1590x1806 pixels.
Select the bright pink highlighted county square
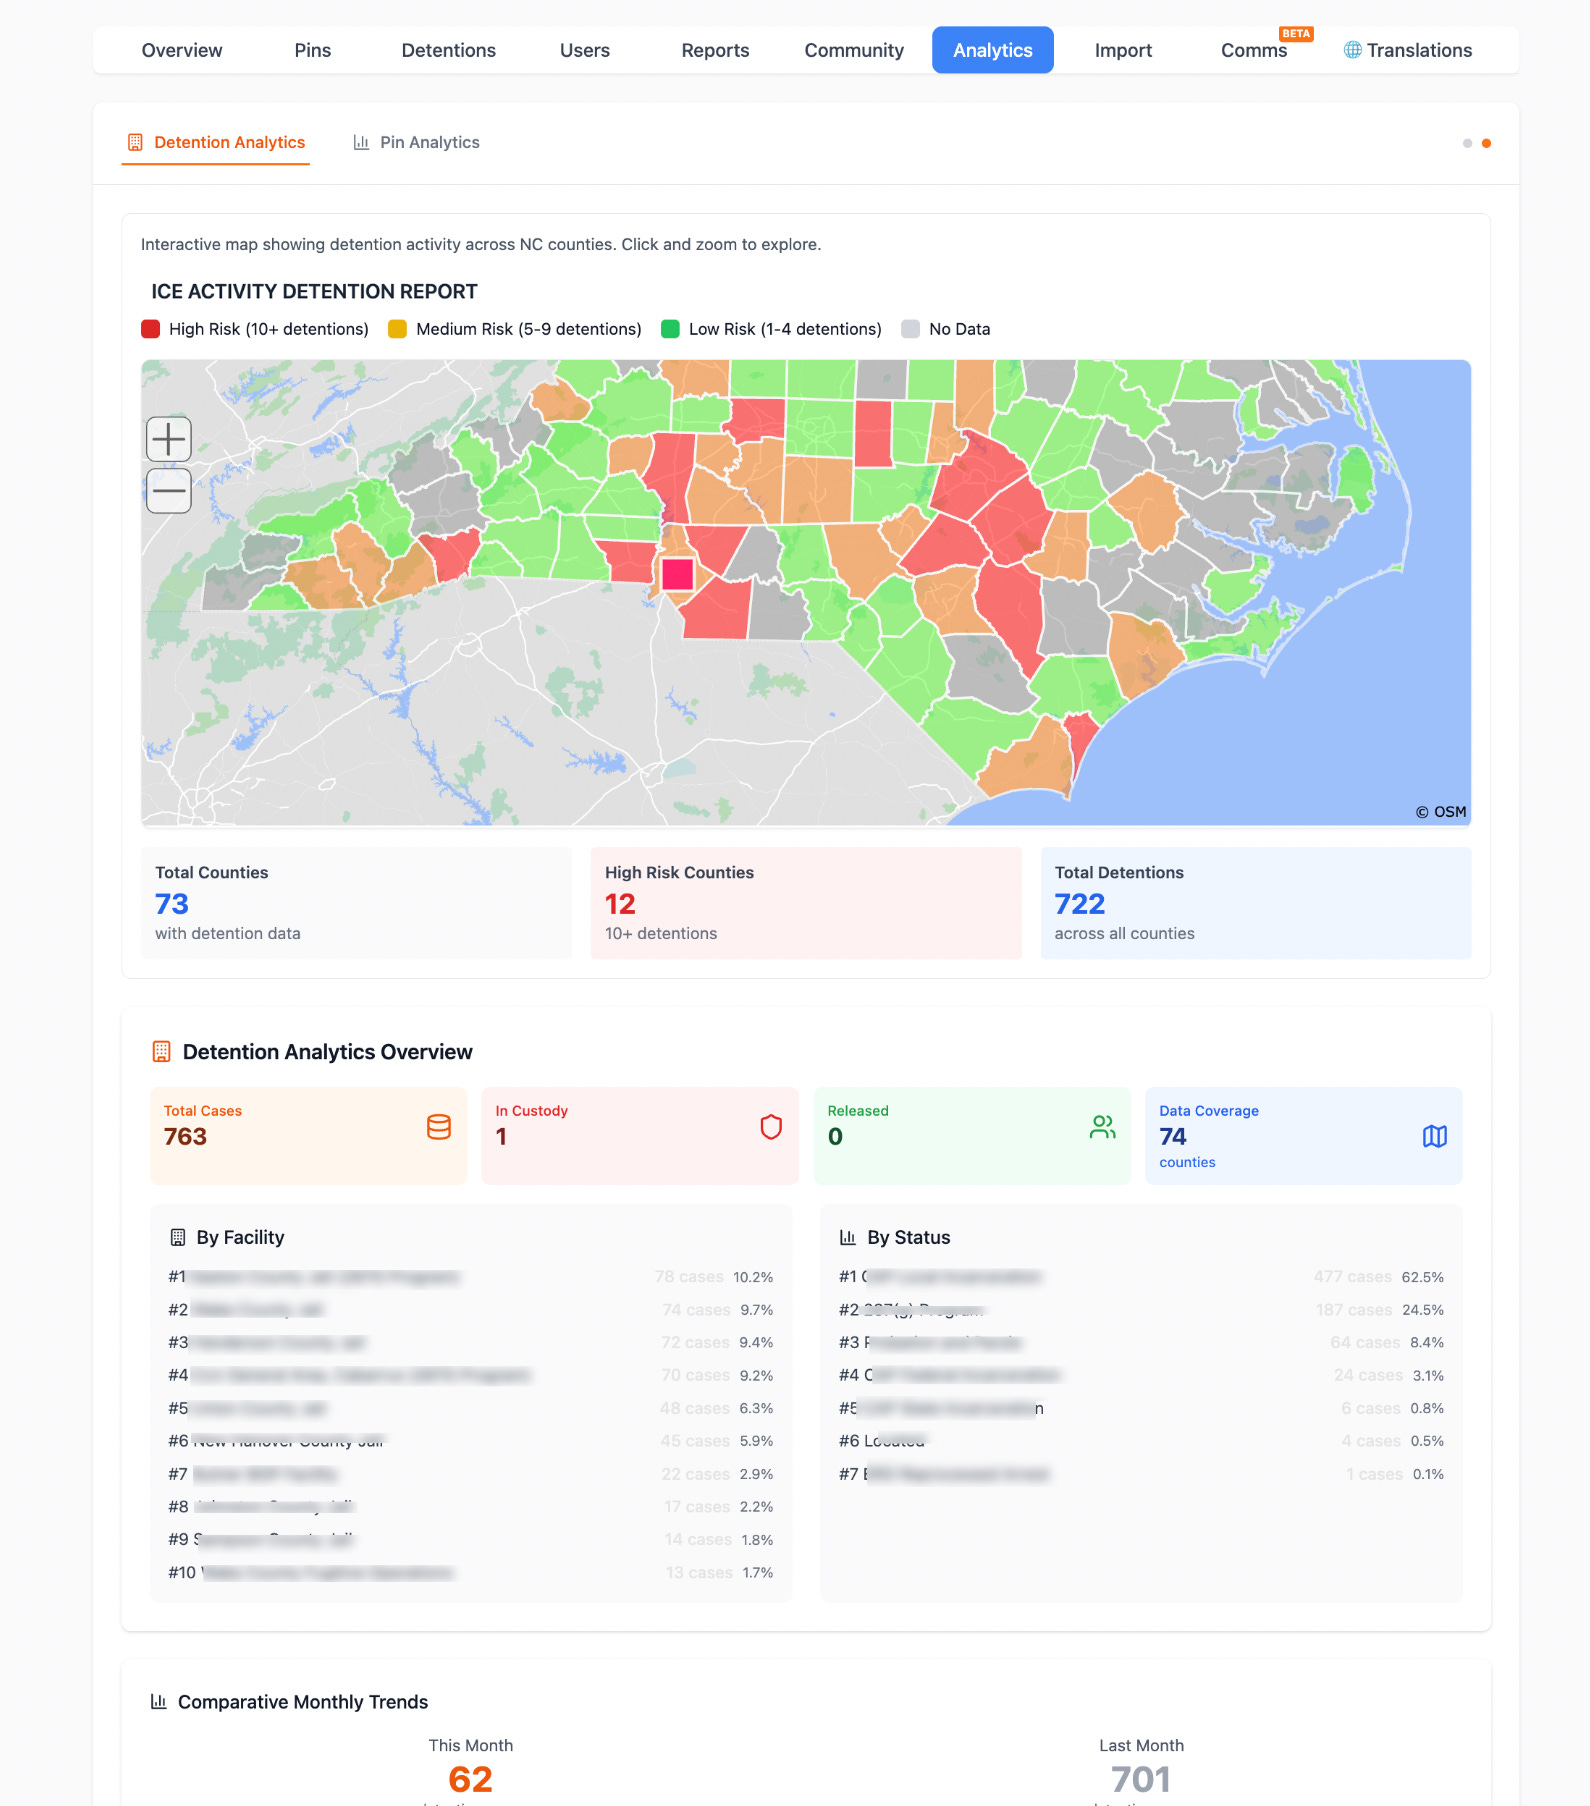click(x=677, y=574)
